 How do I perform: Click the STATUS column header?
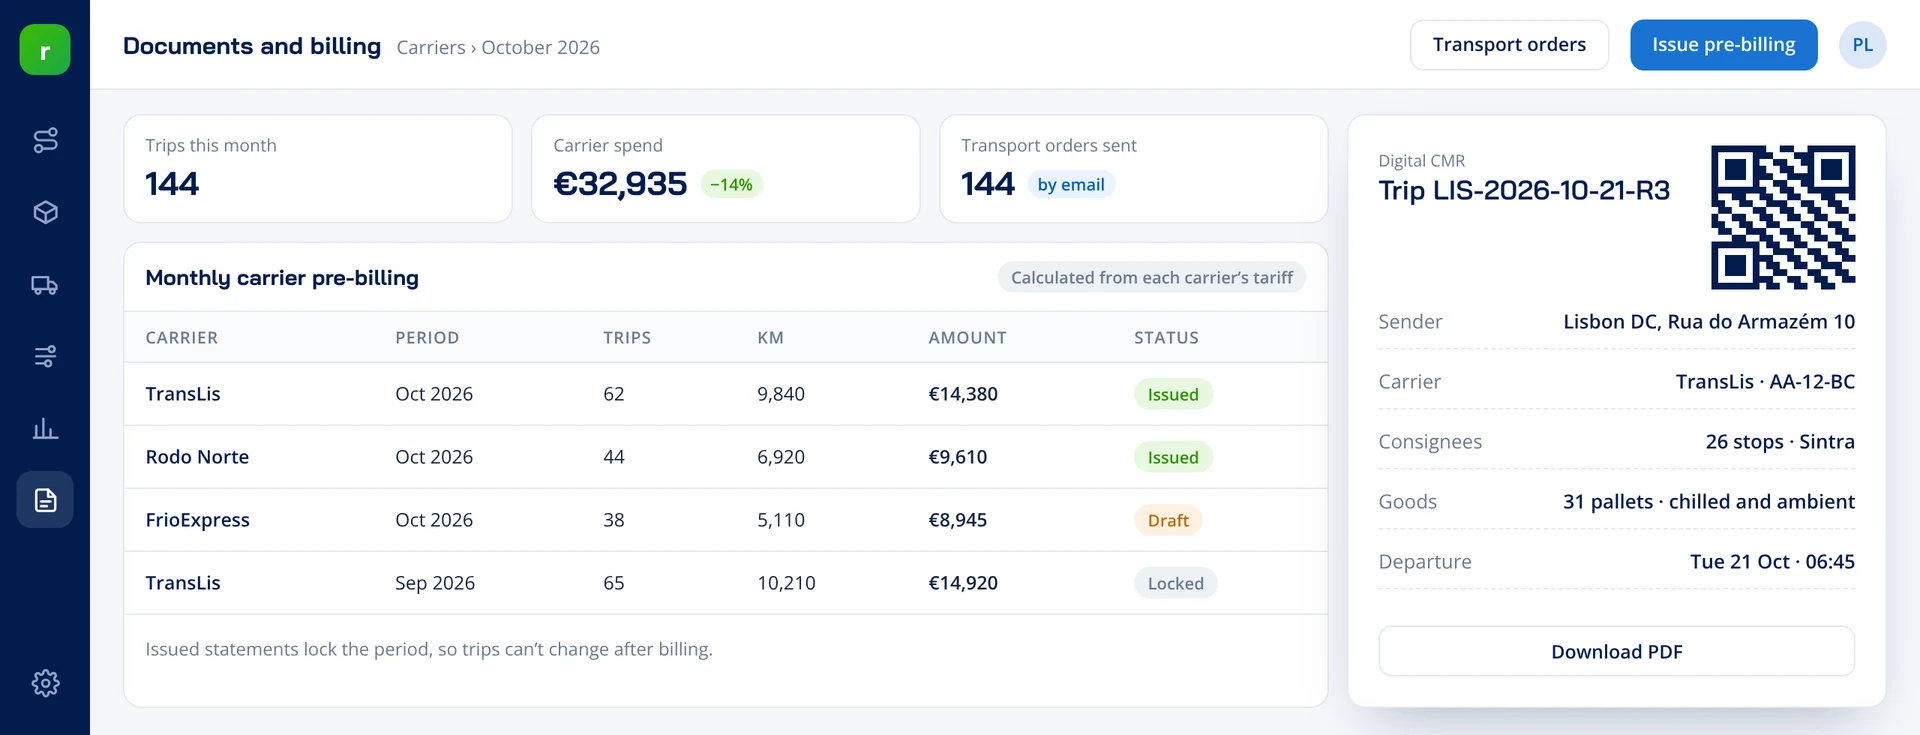coord(1166,338)
